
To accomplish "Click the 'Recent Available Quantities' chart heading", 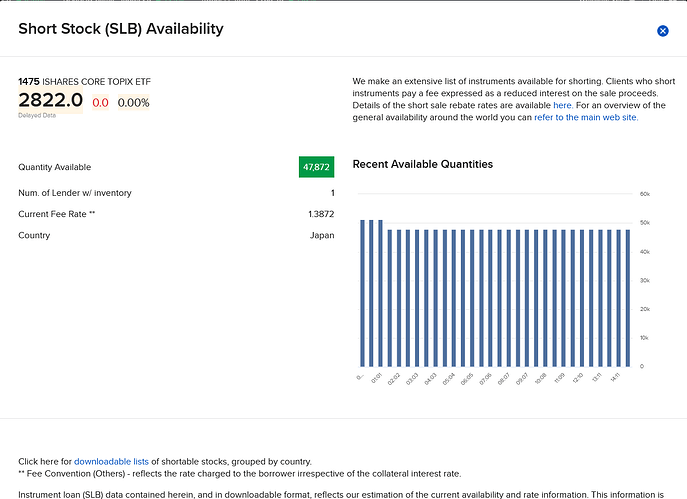I will pos(423,164).
